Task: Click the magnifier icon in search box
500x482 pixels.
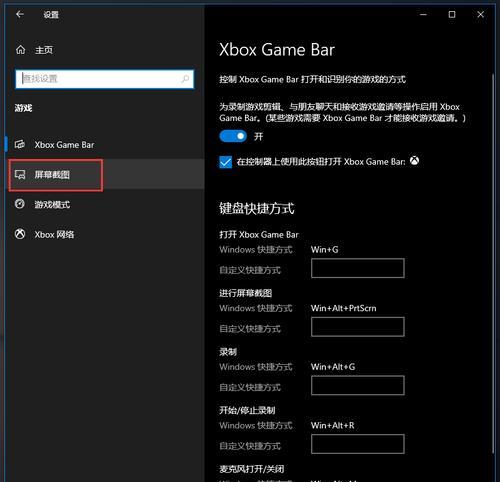Action: (x=185, y=79)
